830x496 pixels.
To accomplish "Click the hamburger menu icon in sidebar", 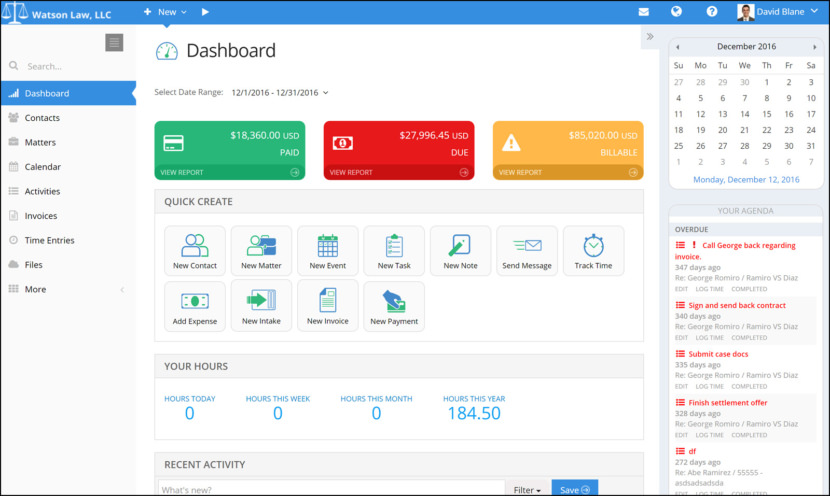I will (x=114, y=42).
